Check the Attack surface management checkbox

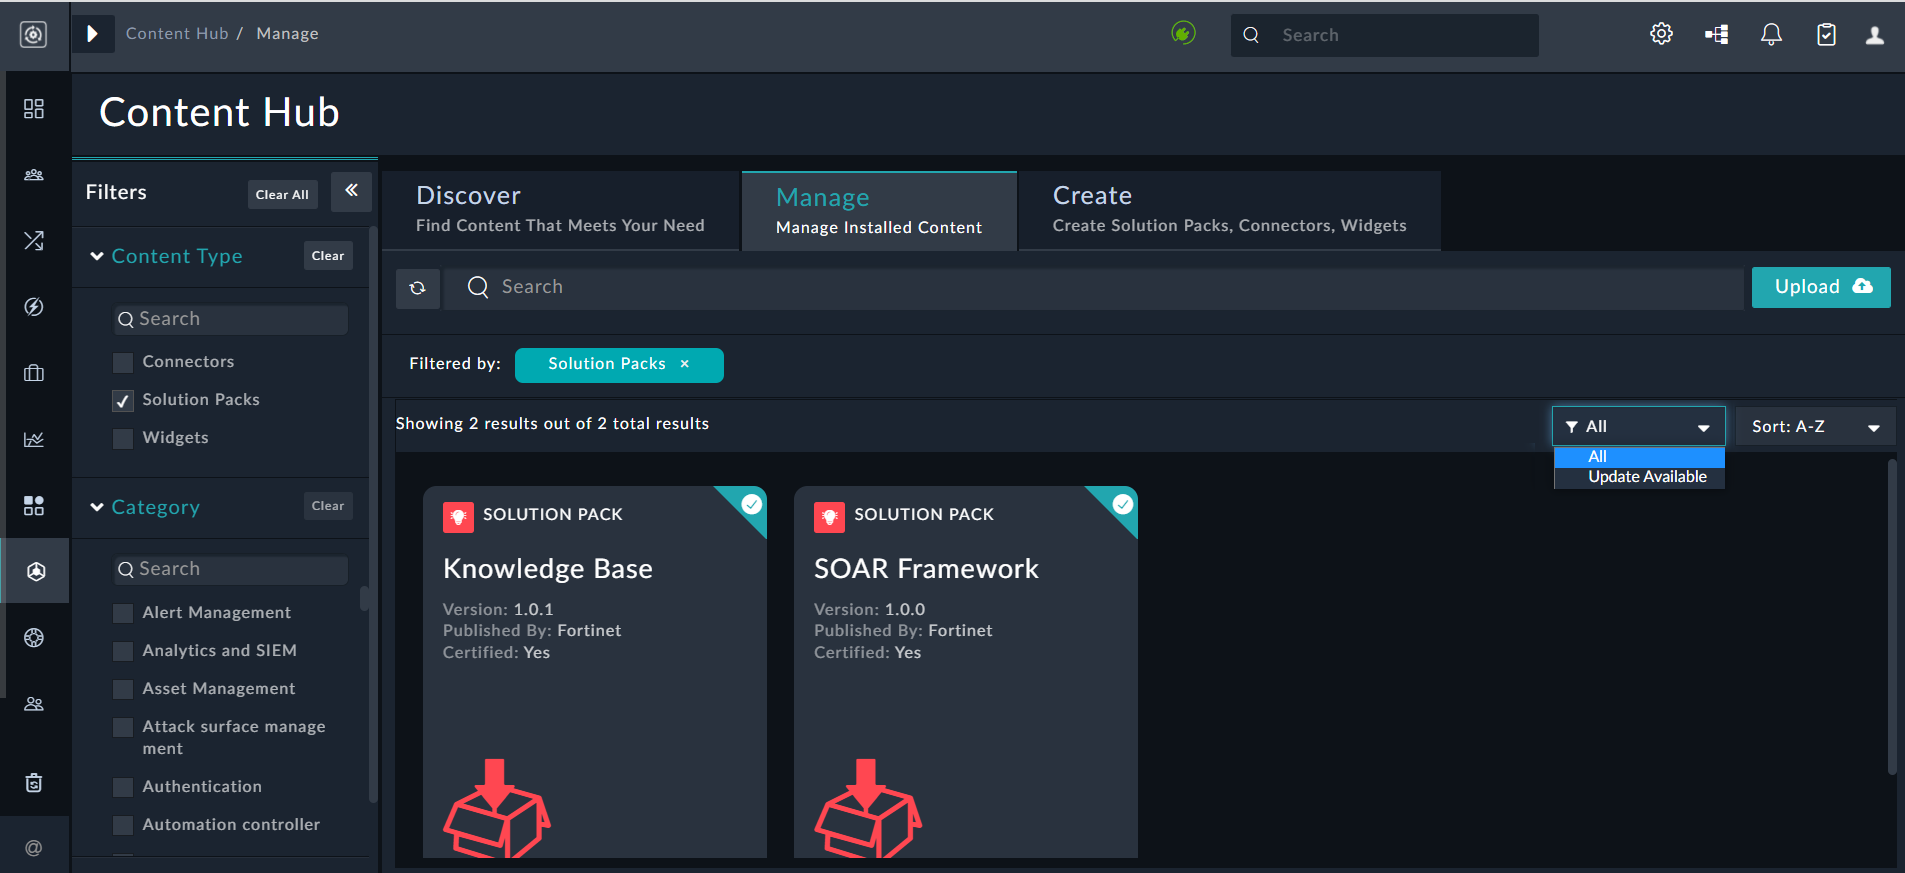[123, 727]
